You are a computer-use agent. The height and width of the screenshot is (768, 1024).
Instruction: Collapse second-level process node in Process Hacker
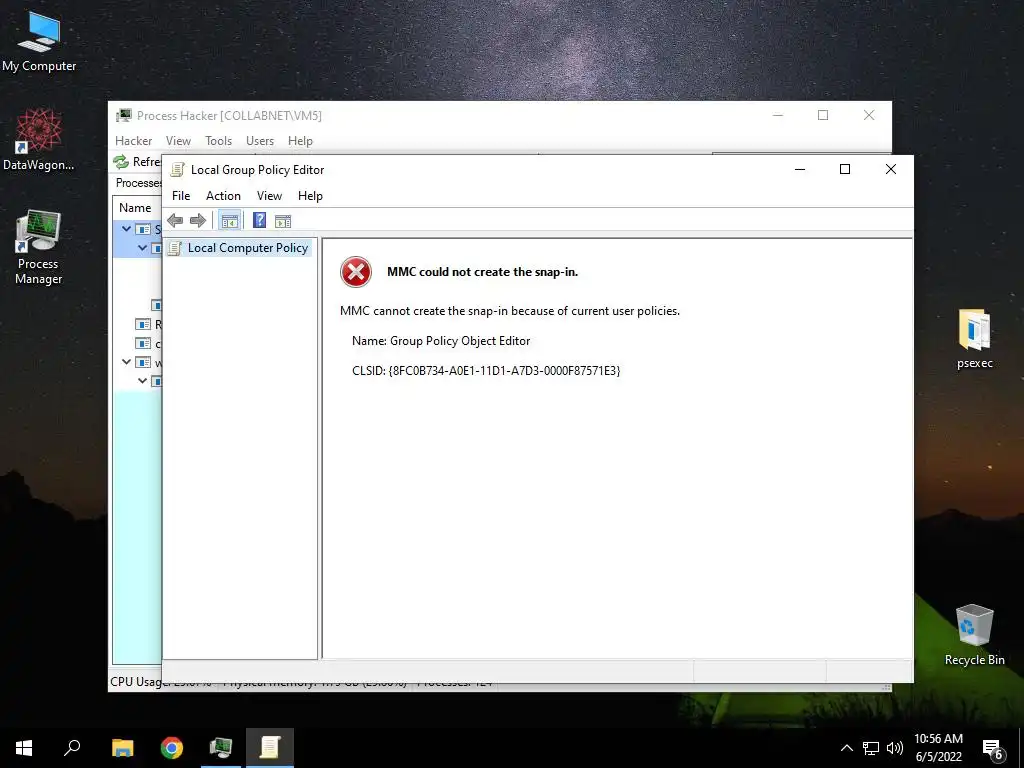tap(142, 248)
